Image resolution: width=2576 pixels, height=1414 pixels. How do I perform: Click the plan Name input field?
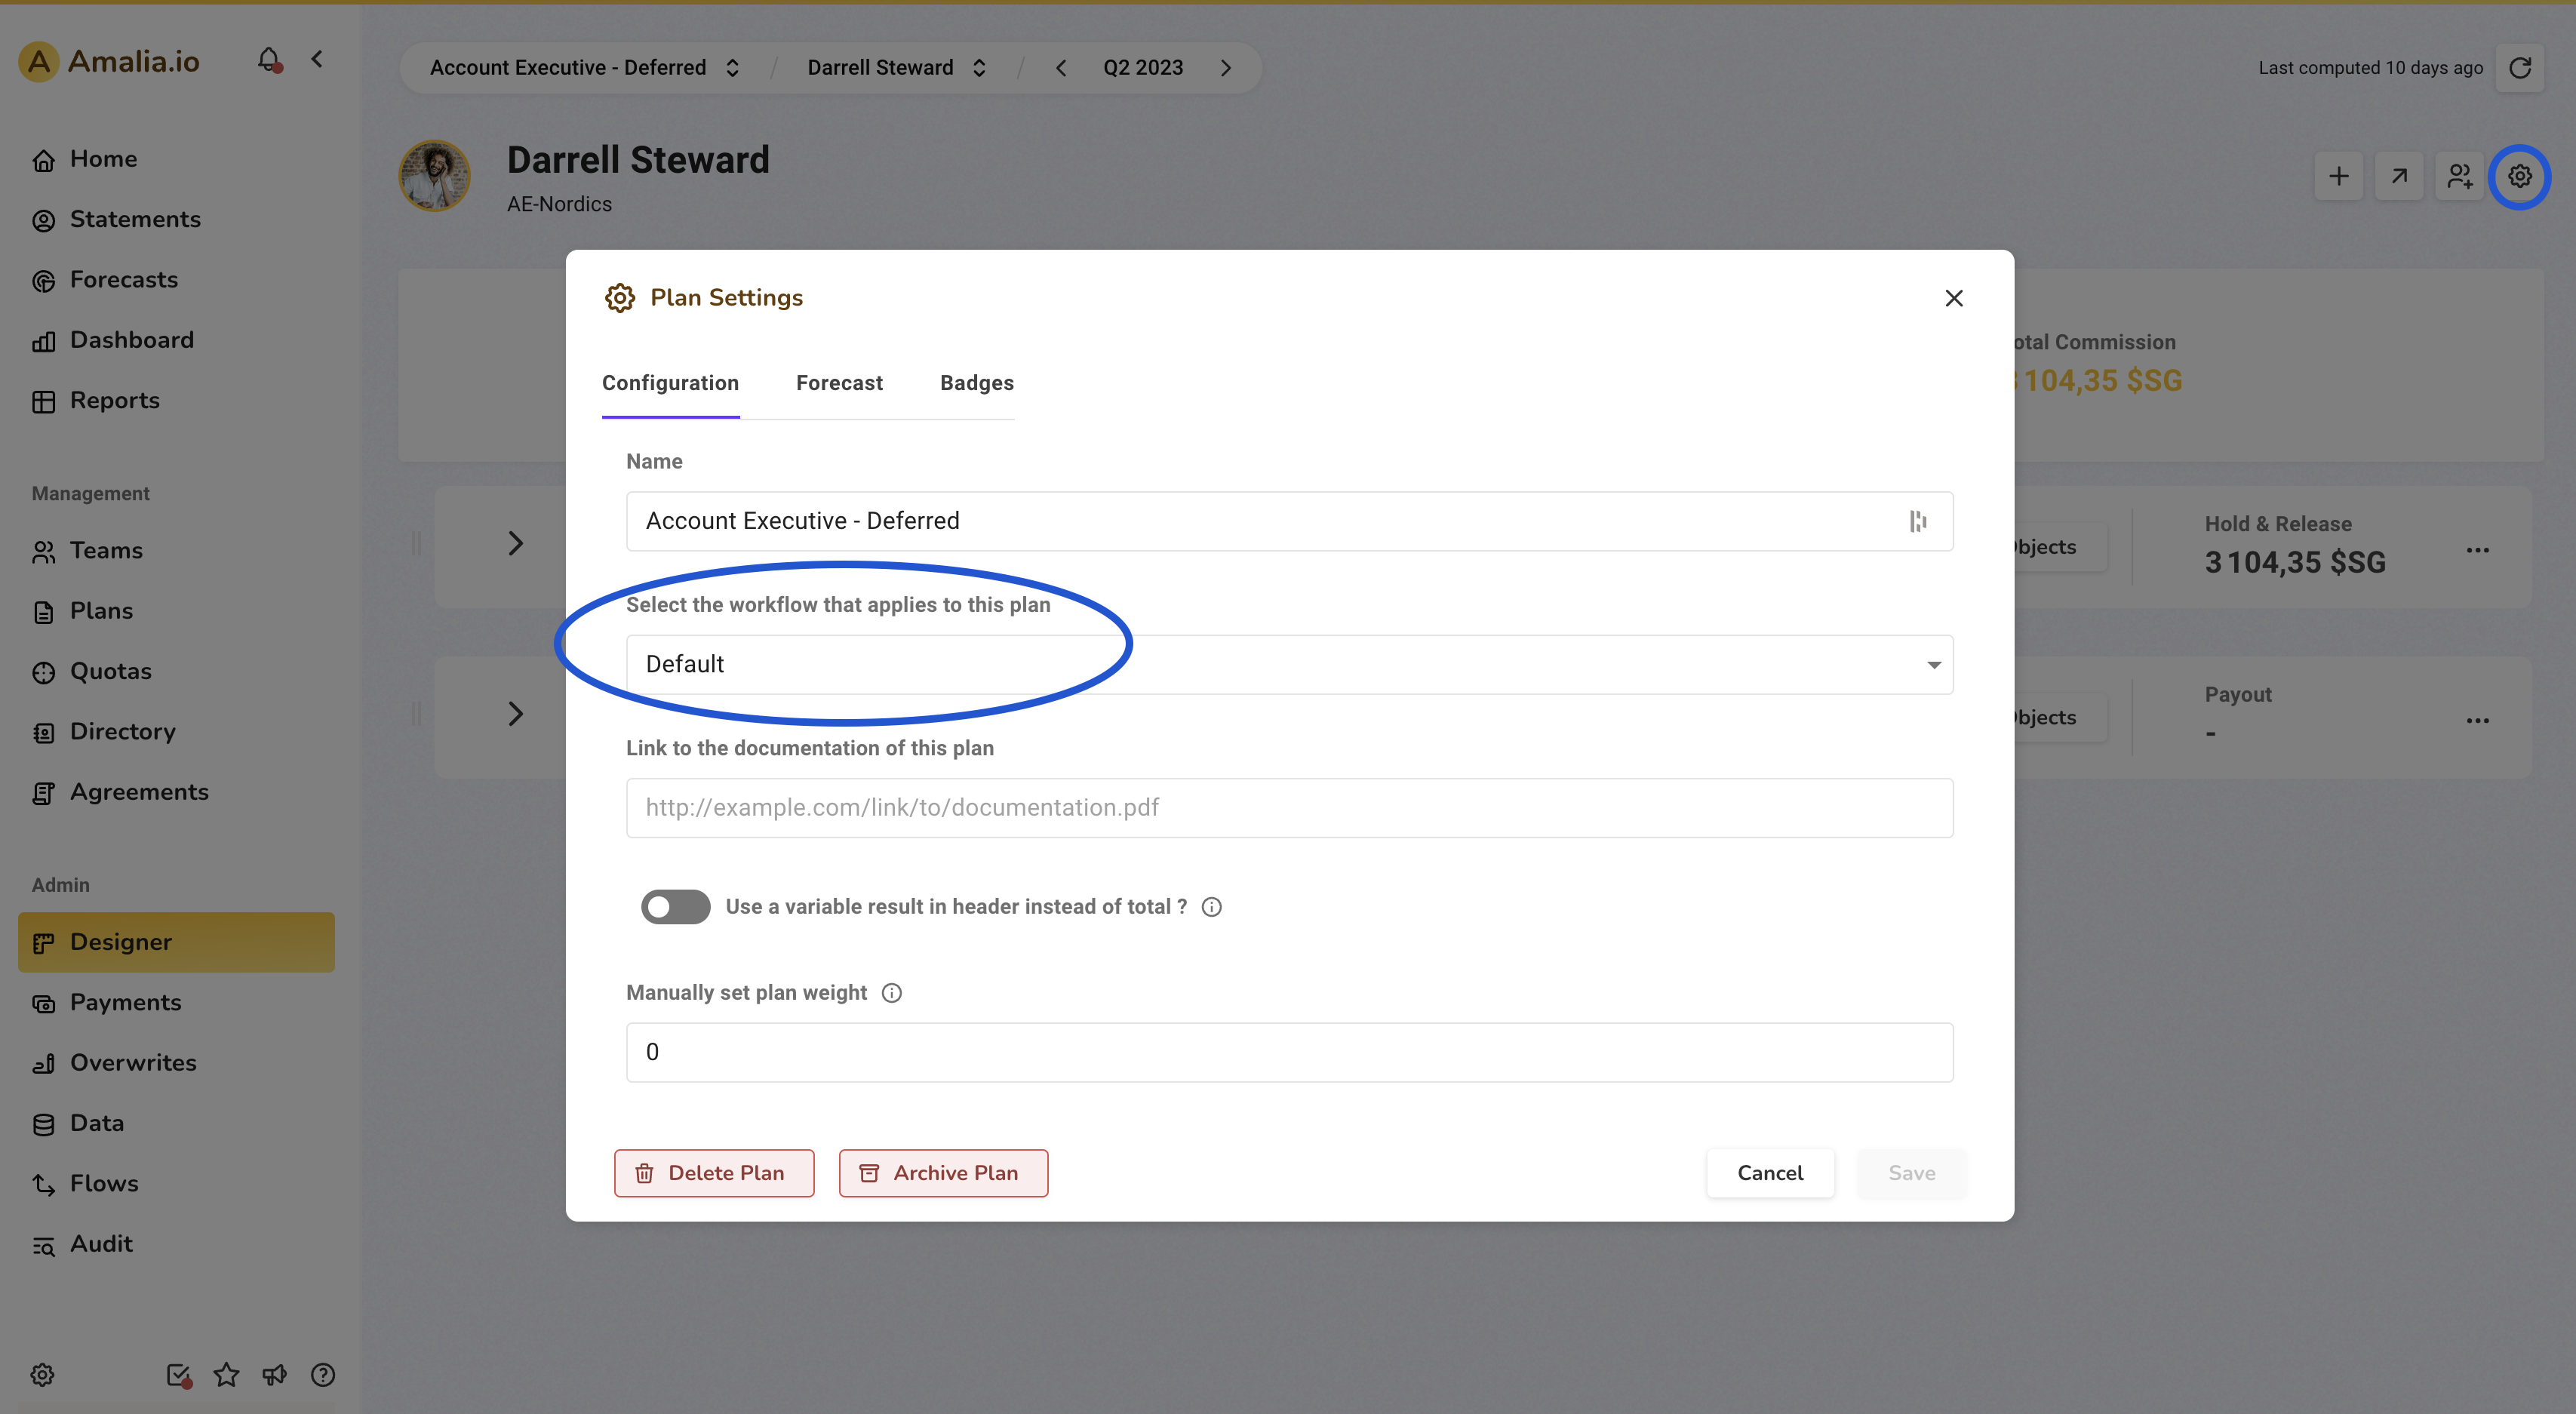pos(1289,521)
